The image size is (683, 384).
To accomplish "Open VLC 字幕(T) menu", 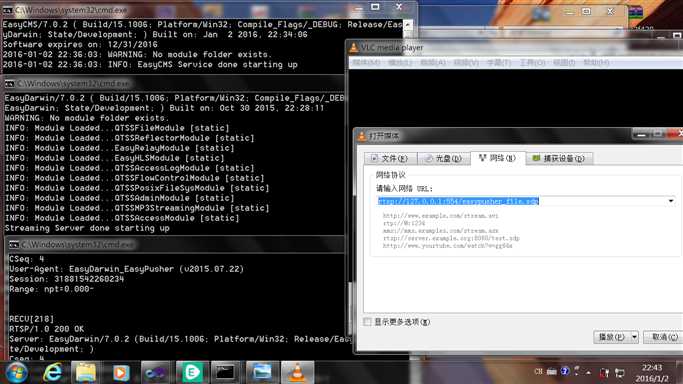I will click(x=499, y=63).
